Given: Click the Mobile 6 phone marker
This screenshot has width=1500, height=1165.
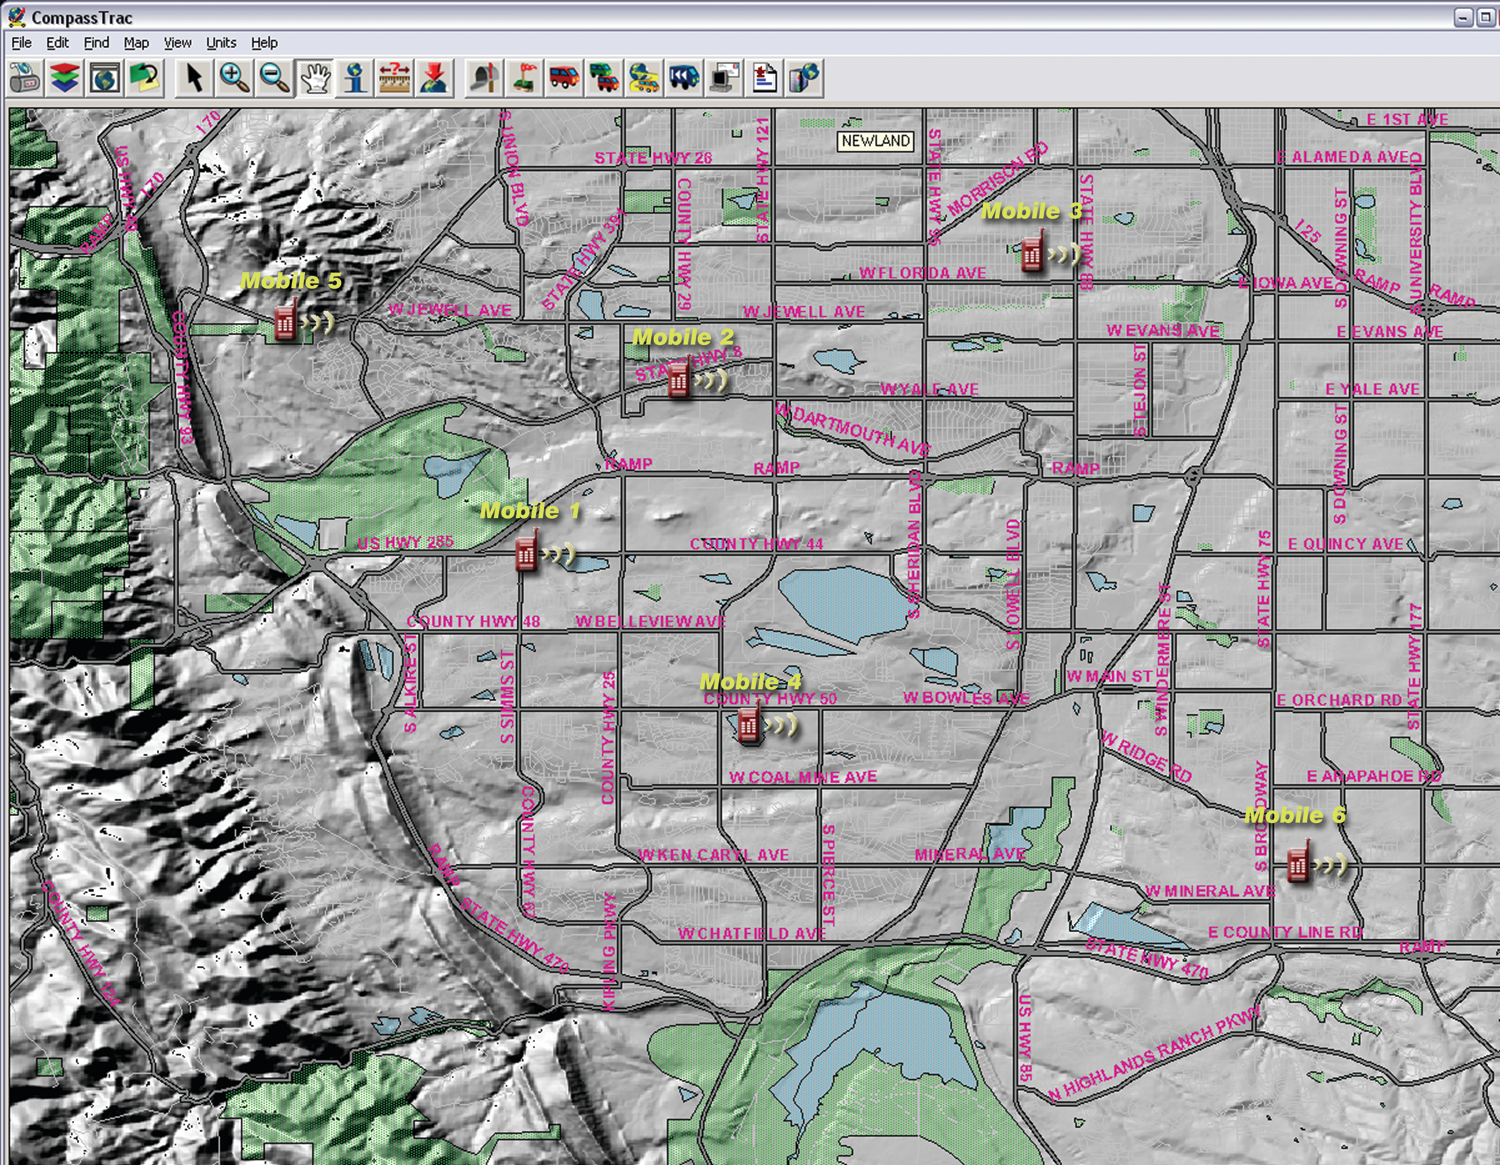Looking at the screenshot, I should click(x=1298, y=863).
